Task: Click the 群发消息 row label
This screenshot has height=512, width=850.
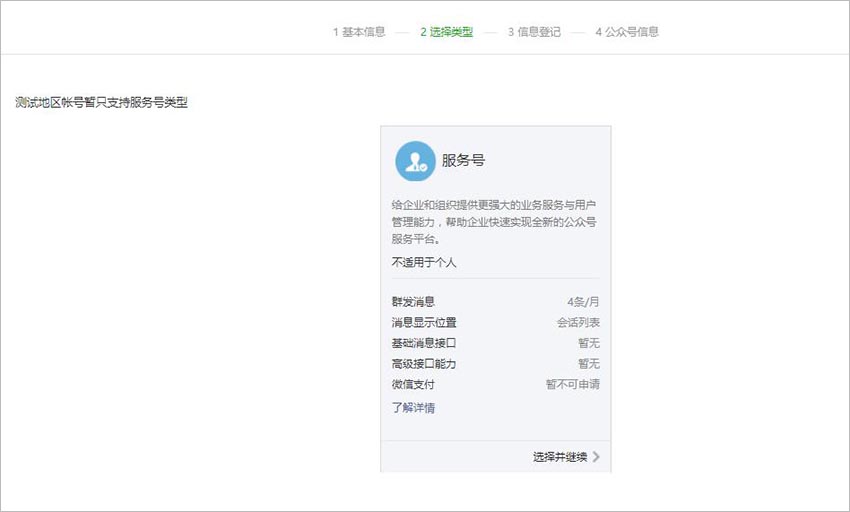Action: click(413, 302)
